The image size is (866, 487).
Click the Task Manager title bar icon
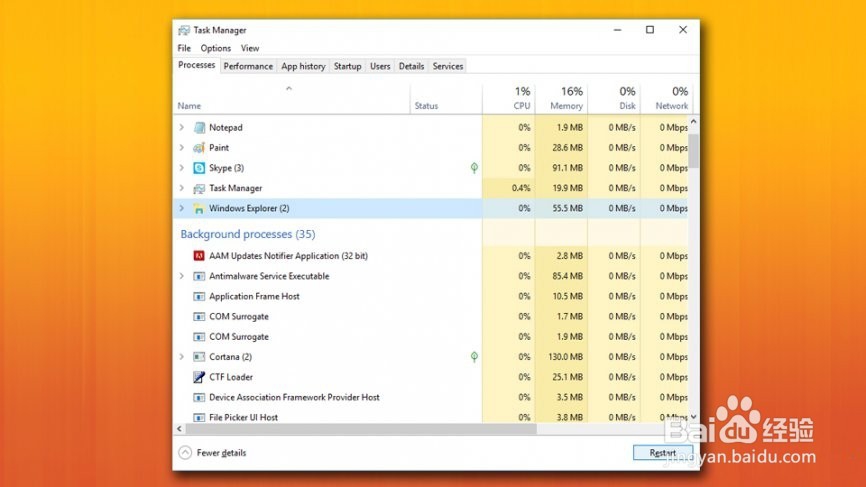point(184,30)
